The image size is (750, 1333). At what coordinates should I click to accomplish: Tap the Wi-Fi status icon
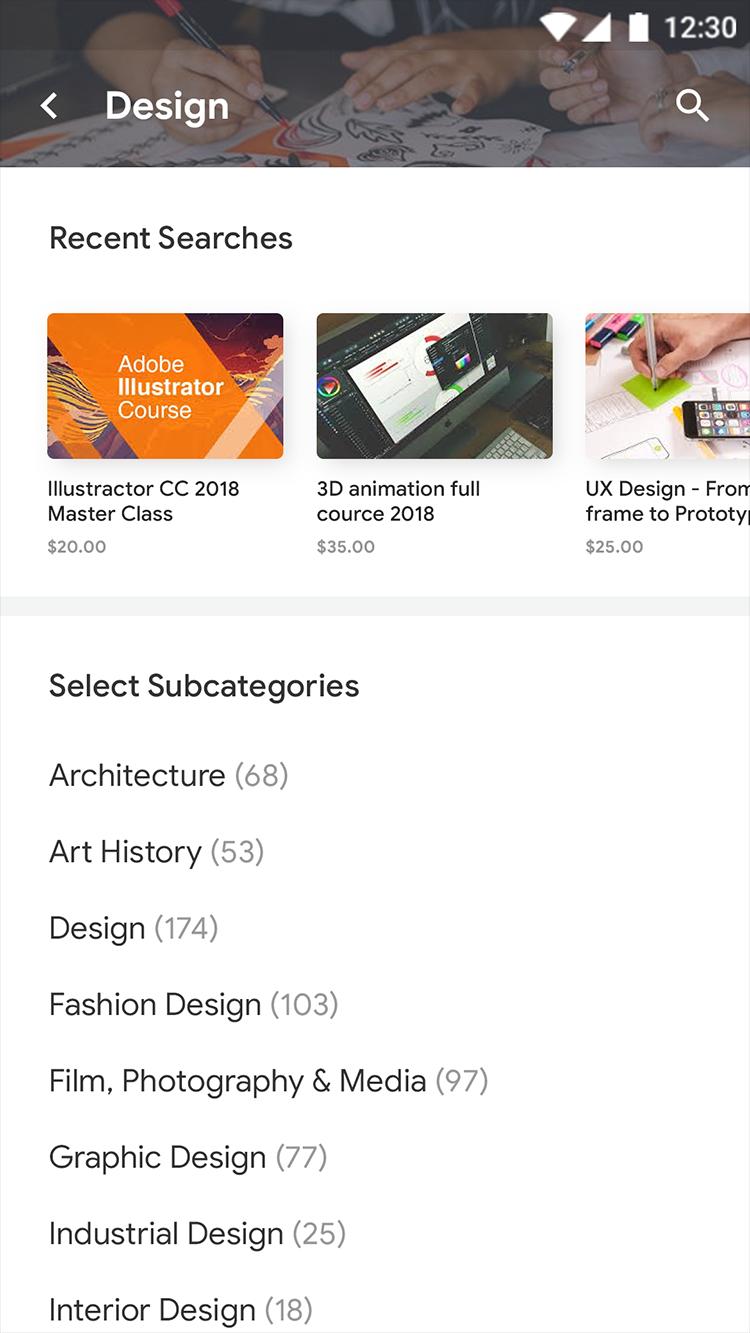tap(558, 27)
